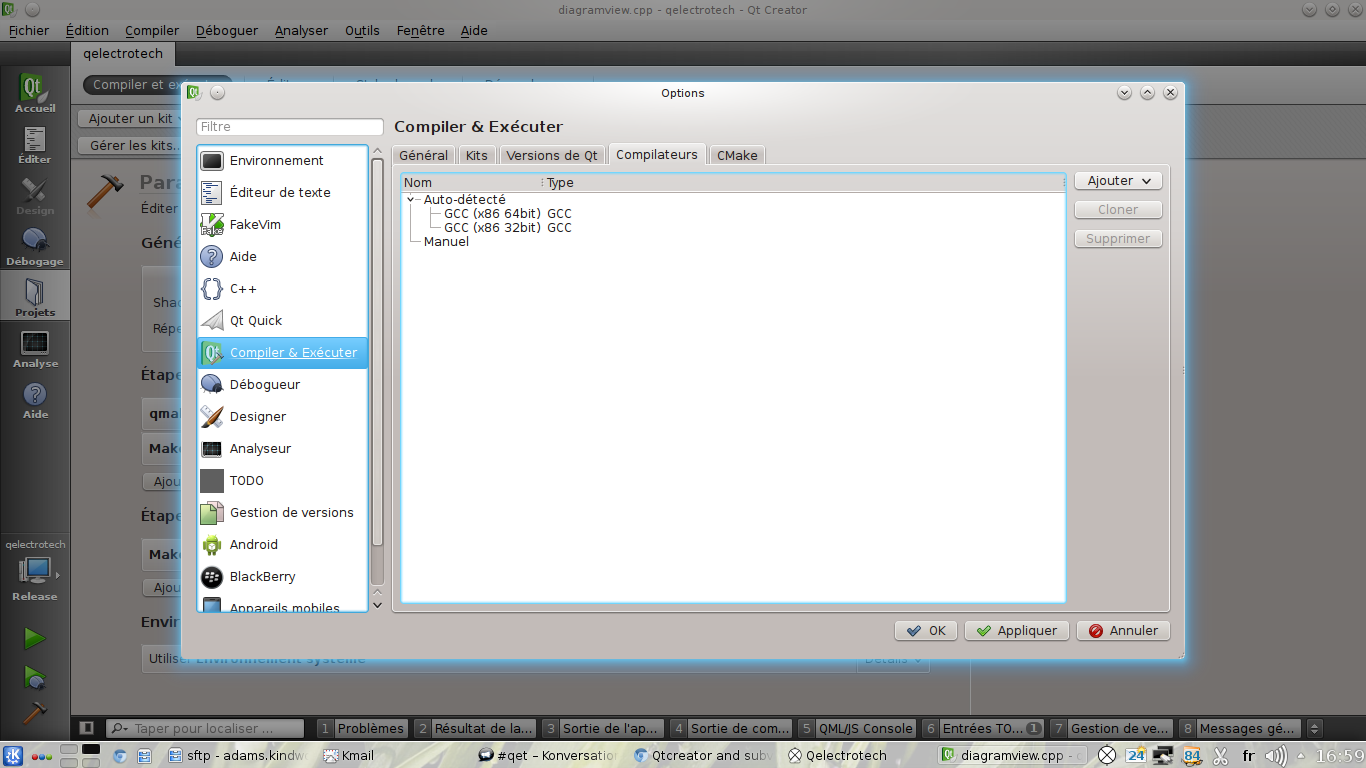Open the Déboguer menu

tap(227, 30)
